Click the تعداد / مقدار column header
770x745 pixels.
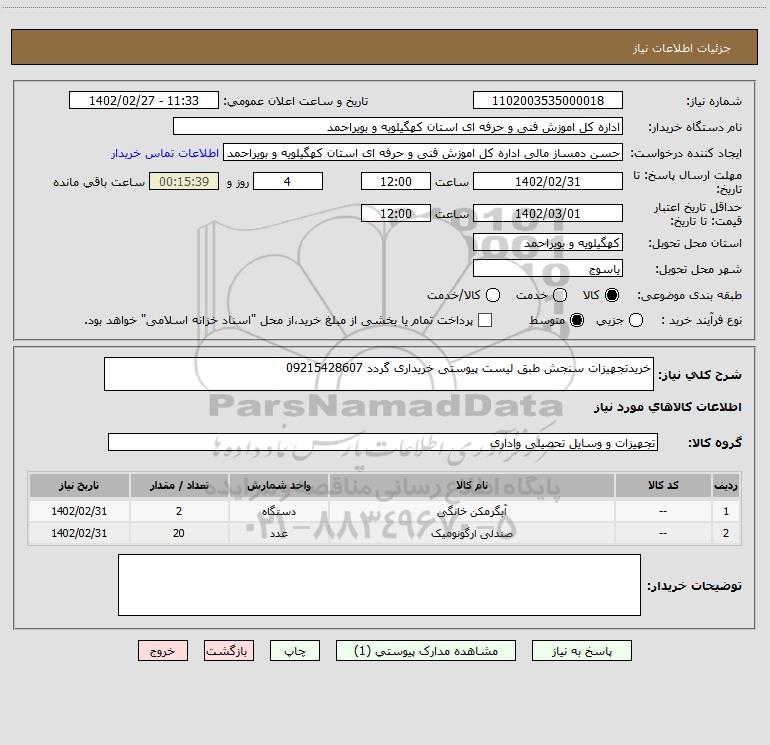179,486
